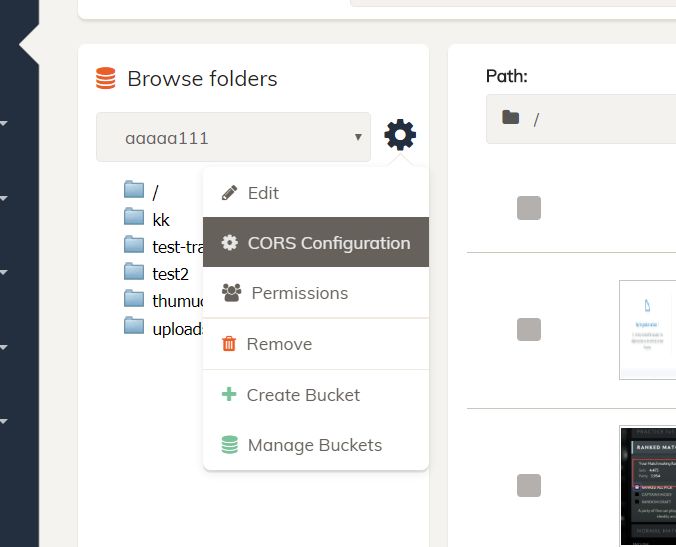Choose Permissions in the gear menu

point(299,293)
